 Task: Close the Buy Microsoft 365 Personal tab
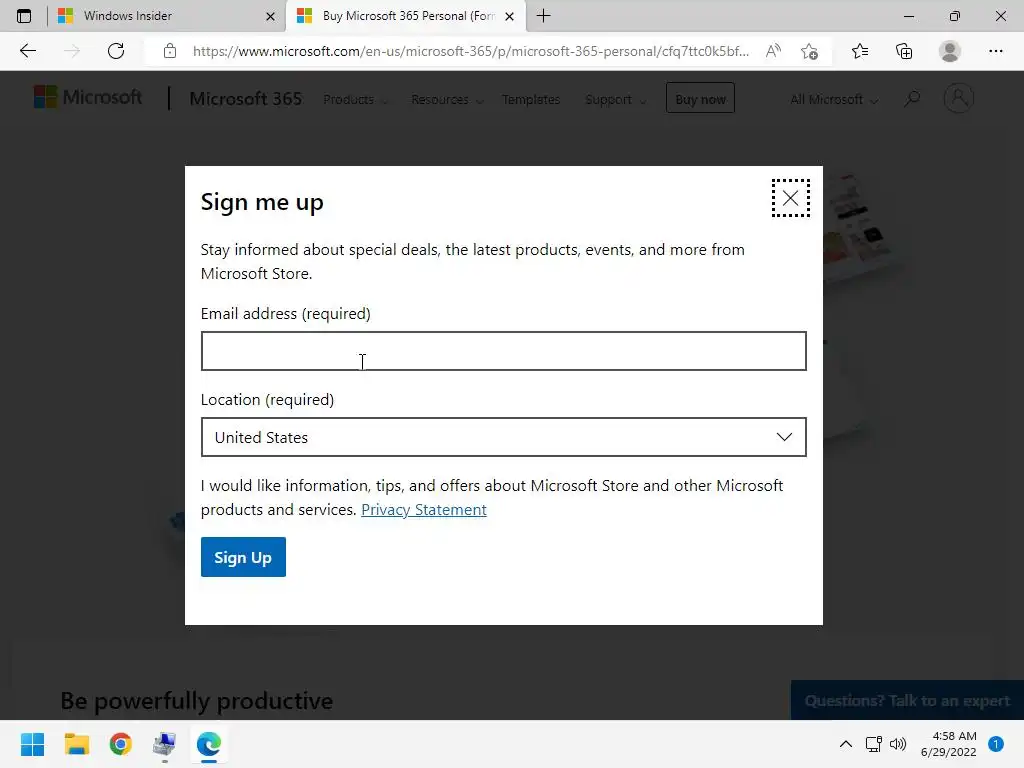[509, 16]
